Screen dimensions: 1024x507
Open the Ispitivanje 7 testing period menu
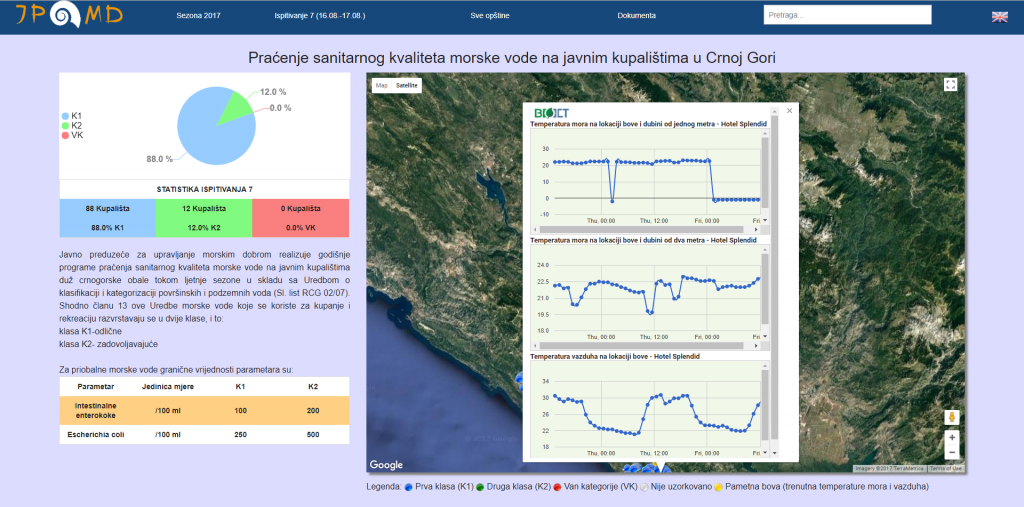[321, 16]
